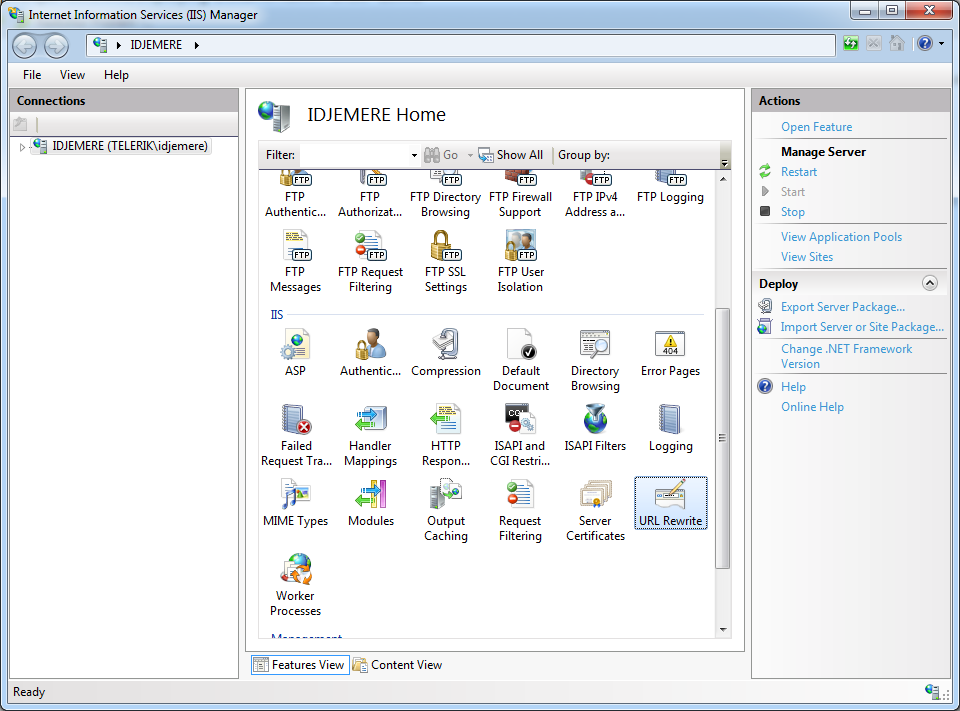Open the Help icon dropdown arrow
This screenshot has height=711, width=960.
coord(942,43)
